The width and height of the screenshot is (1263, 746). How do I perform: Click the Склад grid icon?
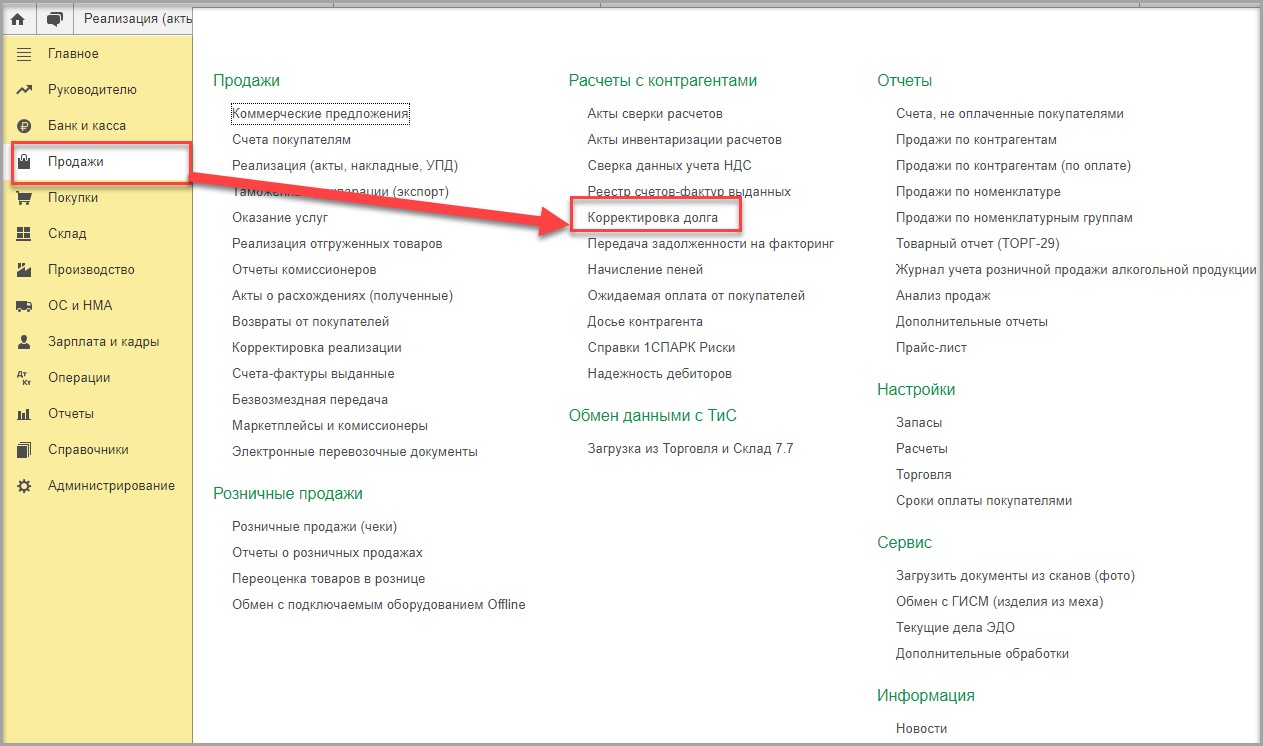[x=25, y=234]
